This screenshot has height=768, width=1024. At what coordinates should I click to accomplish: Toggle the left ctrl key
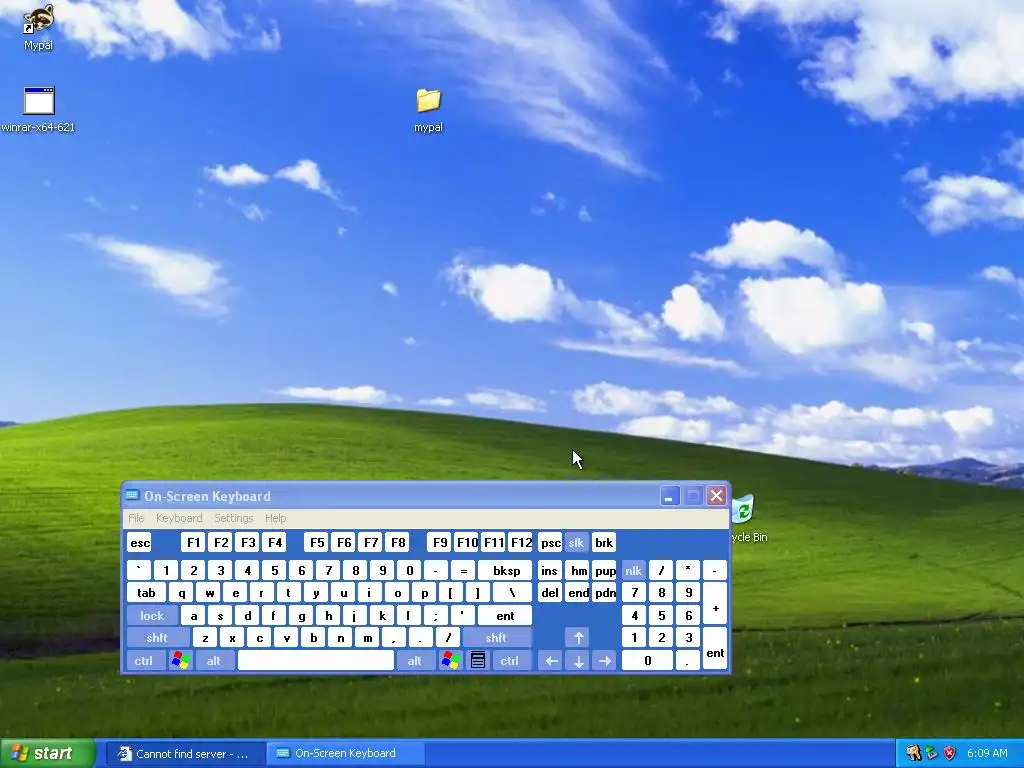(x=144, y=660)
